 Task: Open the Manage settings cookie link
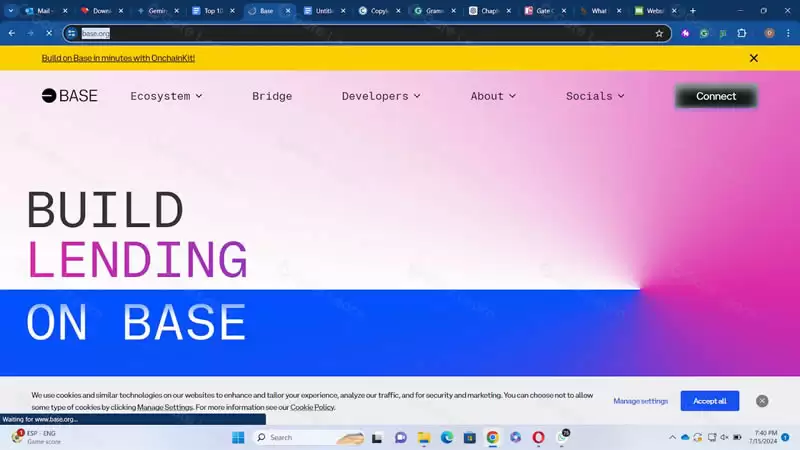click(640, 401)
